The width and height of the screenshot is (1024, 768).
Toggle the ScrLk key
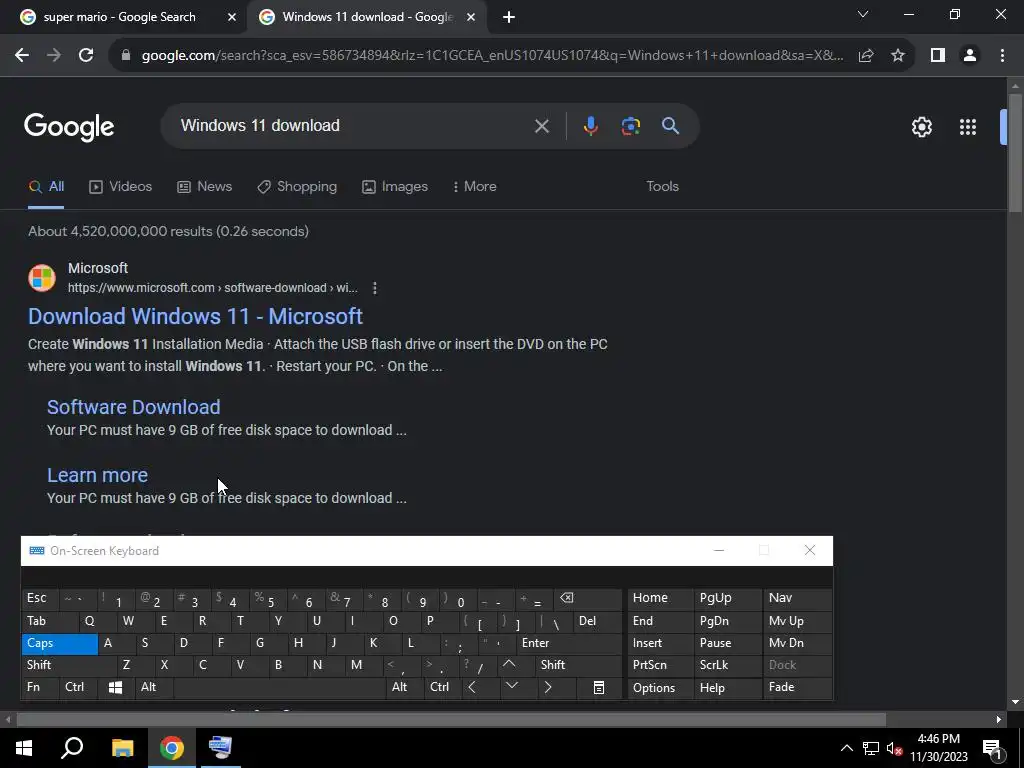point(727,665)
